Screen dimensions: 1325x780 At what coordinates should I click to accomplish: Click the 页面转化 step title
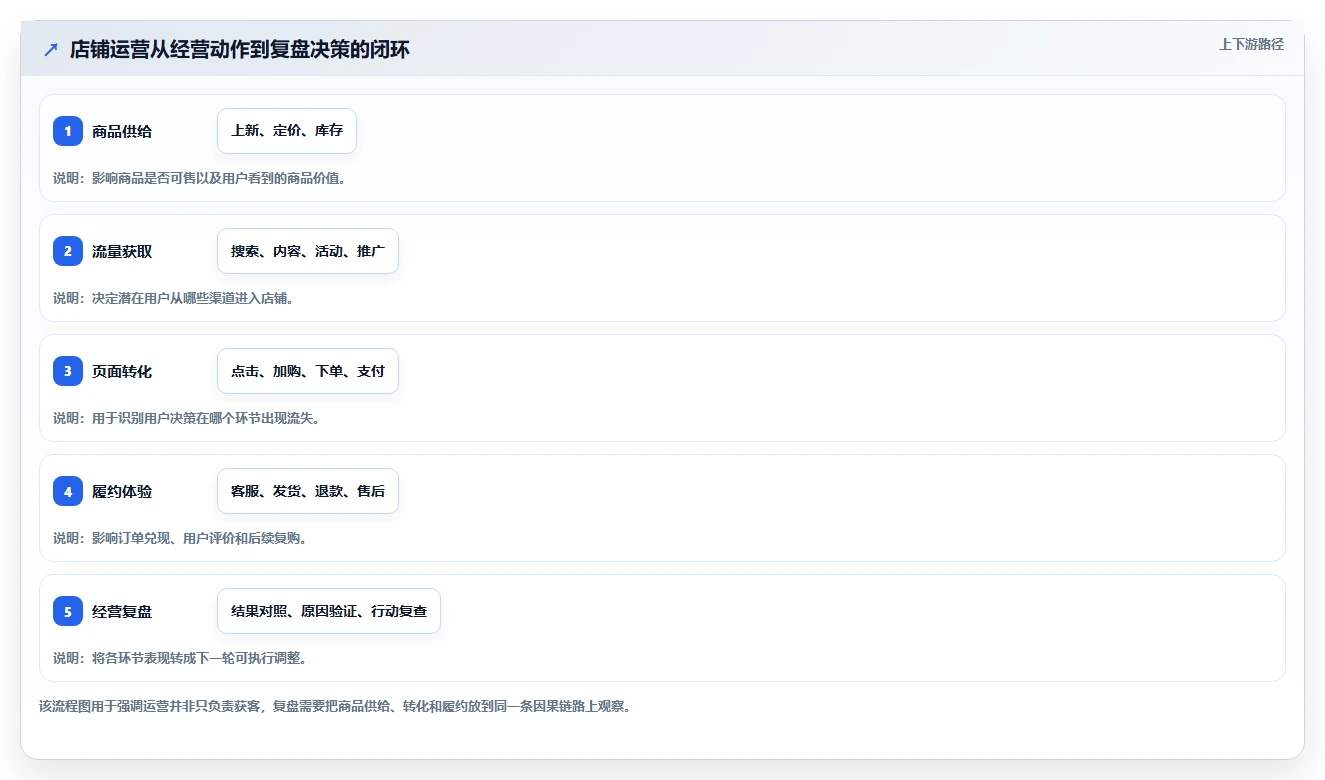pos(122,371)
